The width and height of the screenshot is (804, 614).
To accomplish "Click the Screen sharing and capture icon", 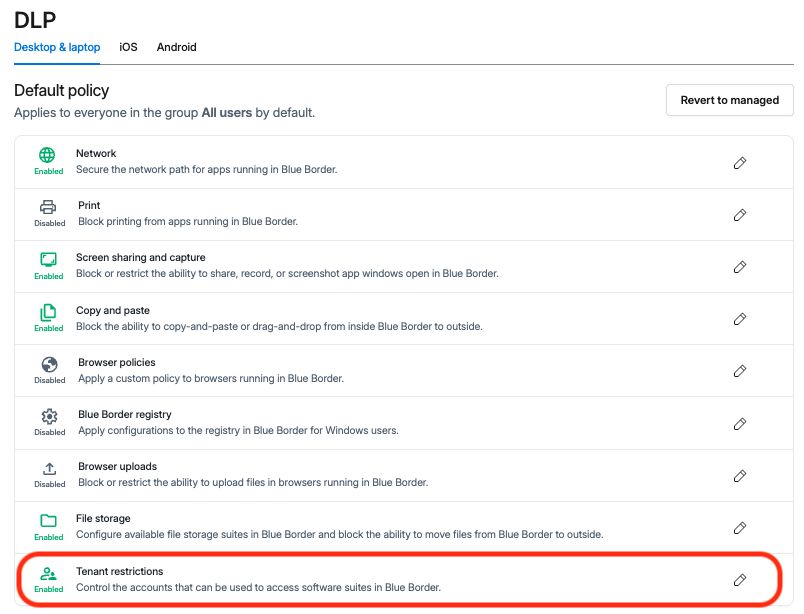I will pos(48,260).
